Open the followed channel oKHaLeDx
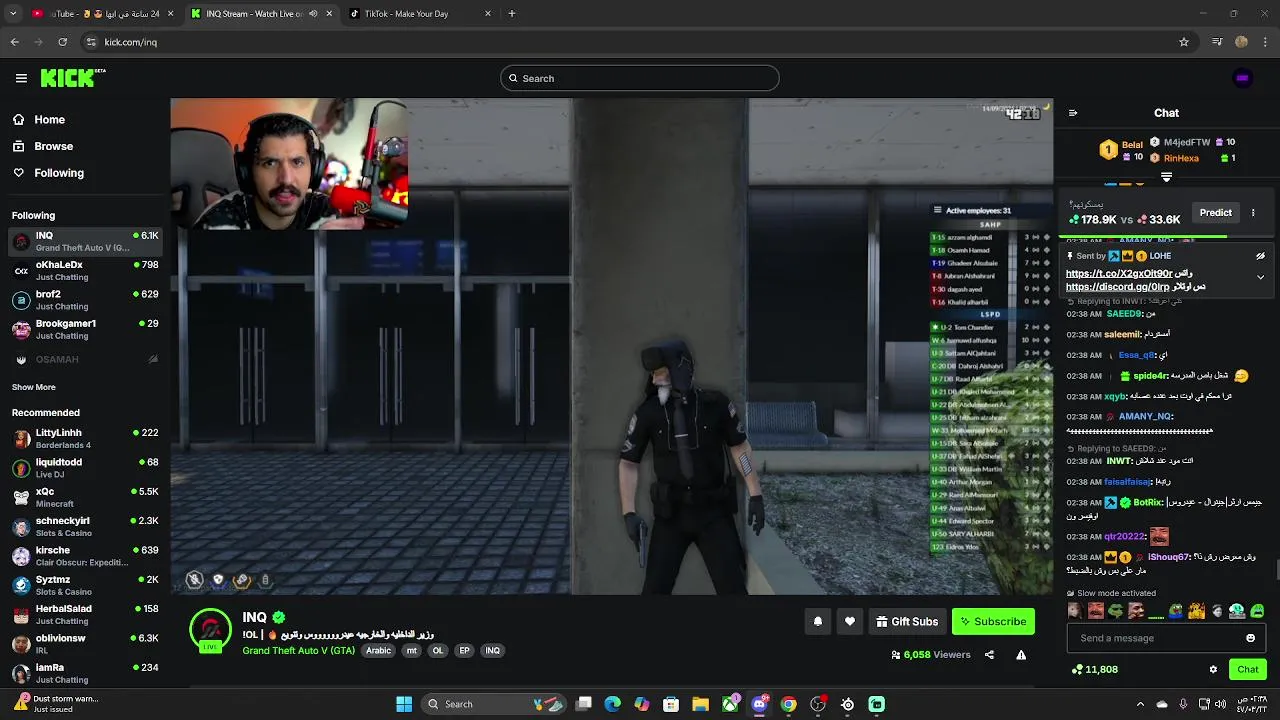The width and height of the screenshot is (1280, 720). click(x=85, y=271)
